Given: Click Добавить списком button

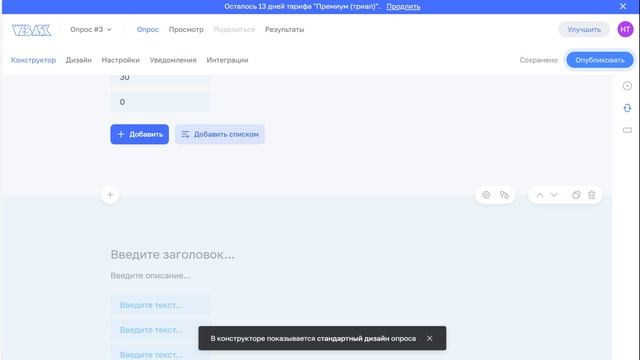Looking at the screenshot, I should (x=220, y=134).
